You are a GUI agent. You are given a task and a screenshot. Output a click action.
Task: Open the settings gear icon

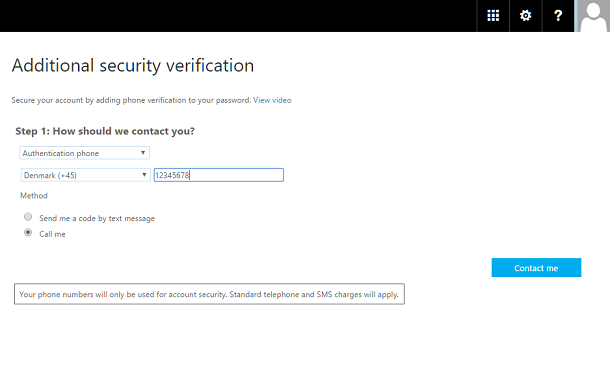(526, 16)
